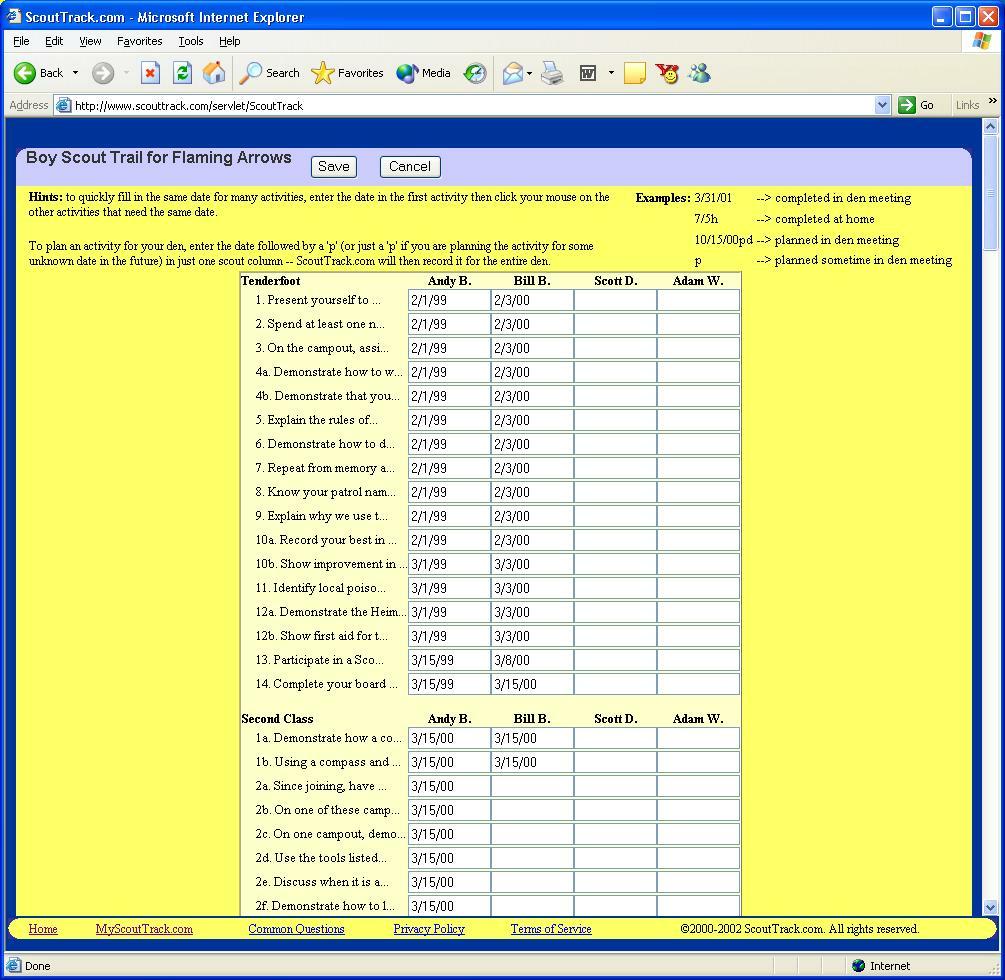Open the Mail options dropdown arrow

coord(529,73)
